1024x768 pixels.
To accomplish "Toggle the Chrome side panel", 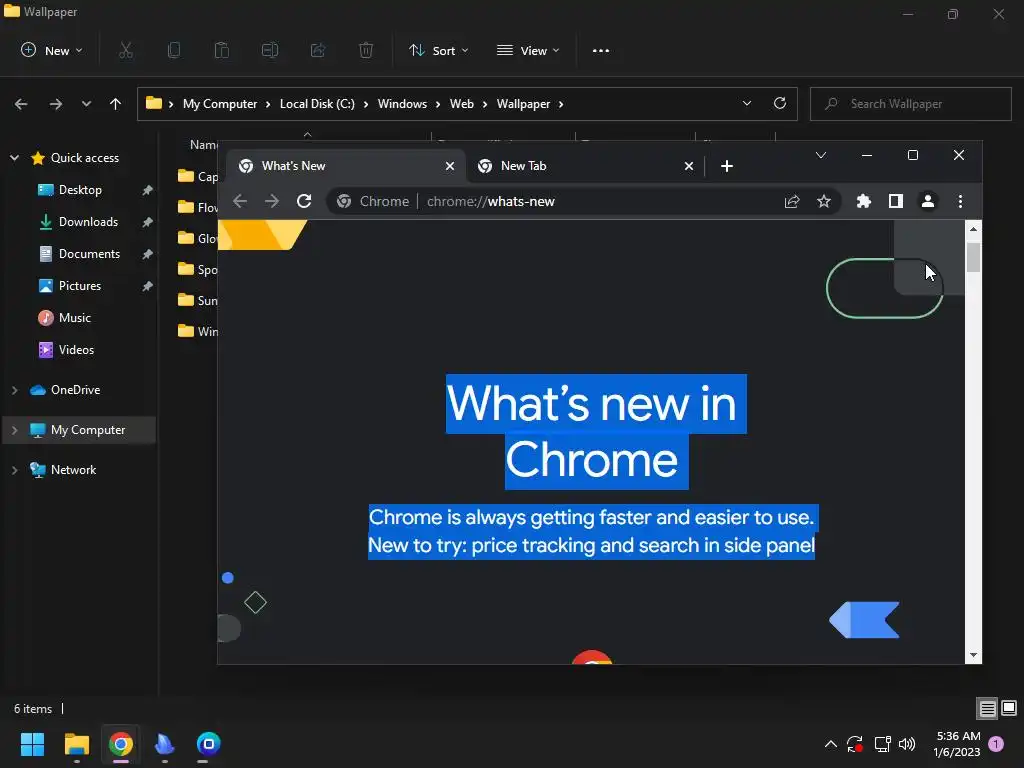I will 896,201.
